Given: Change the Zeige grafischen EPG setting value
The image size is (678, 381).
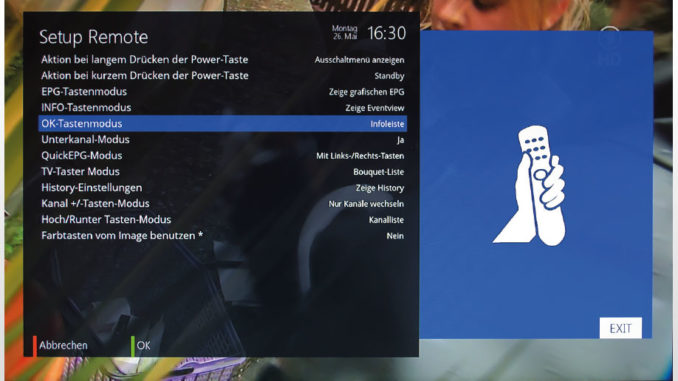Looking at the screenshot, I should tap(366, 92).
